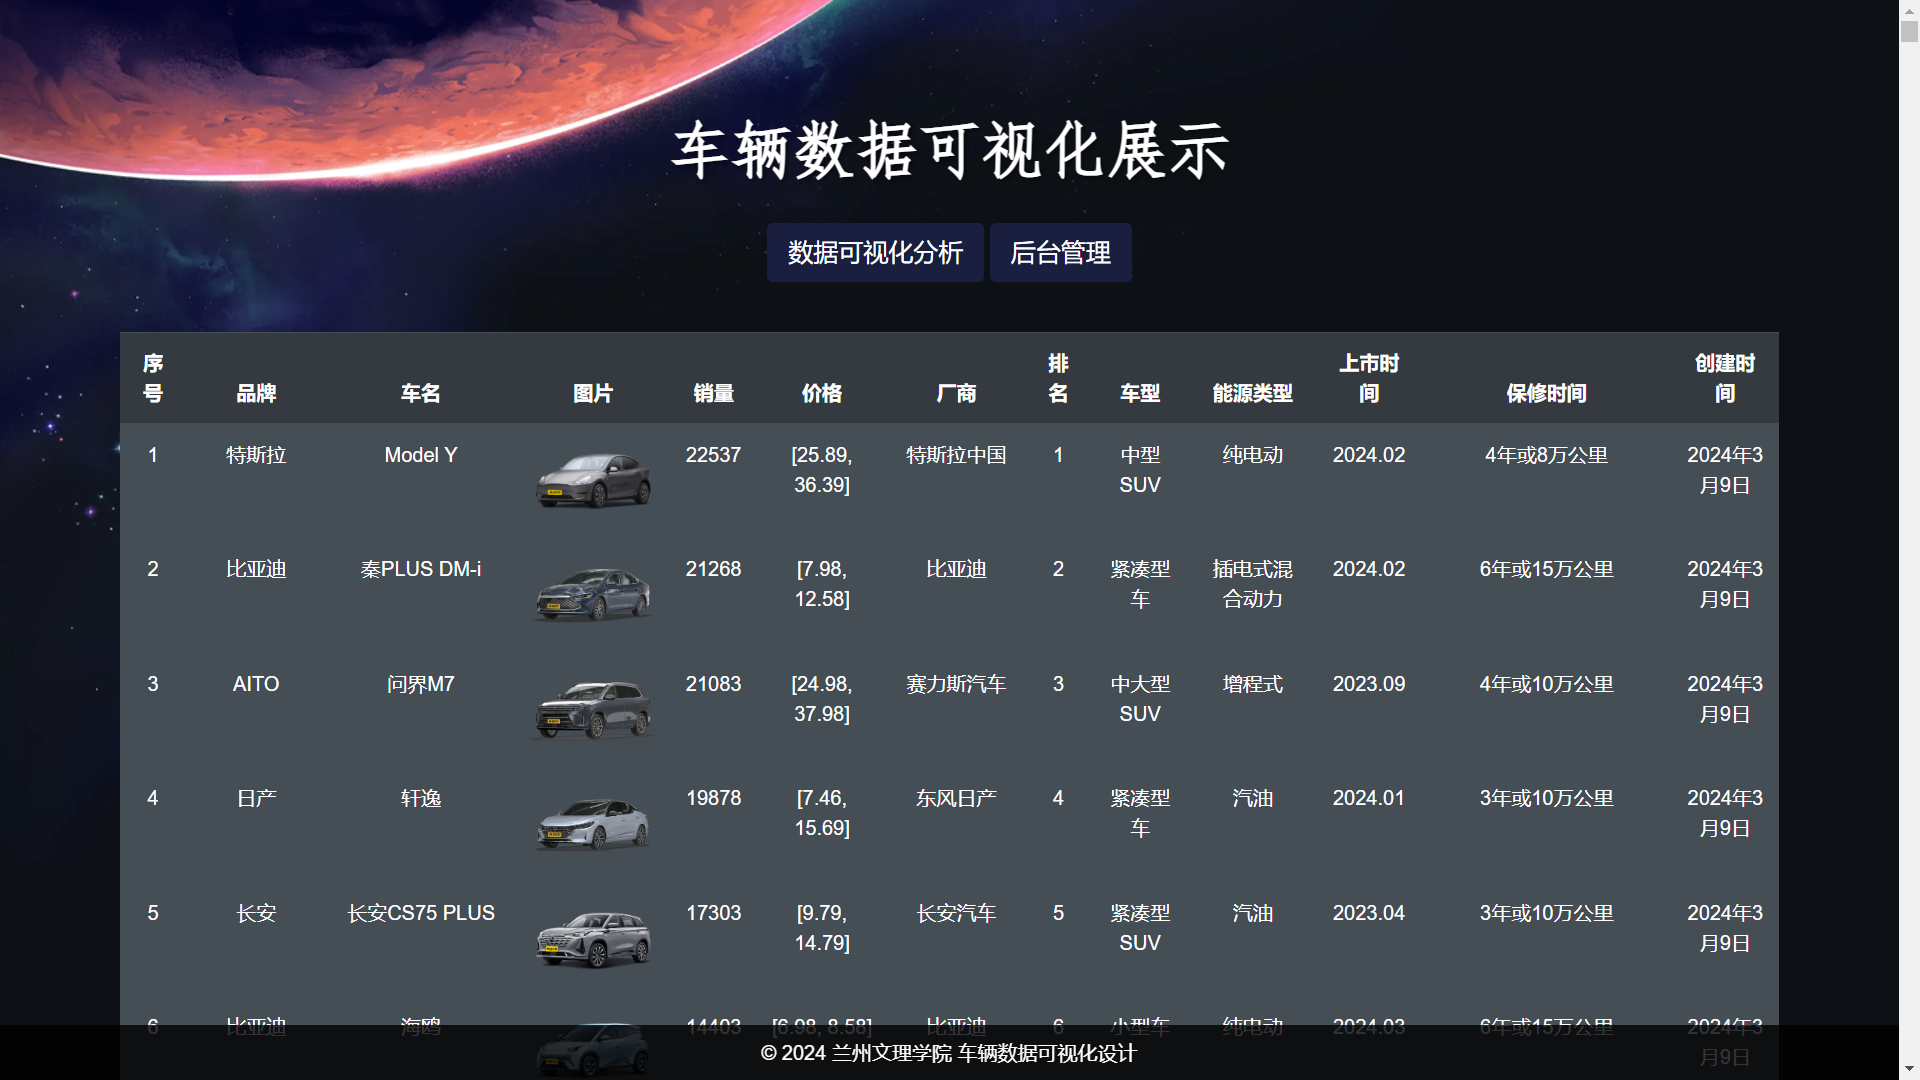Screen dimensions: 1920x1080
Task: Click the 排名 column header
Action: coord(1058,378)
